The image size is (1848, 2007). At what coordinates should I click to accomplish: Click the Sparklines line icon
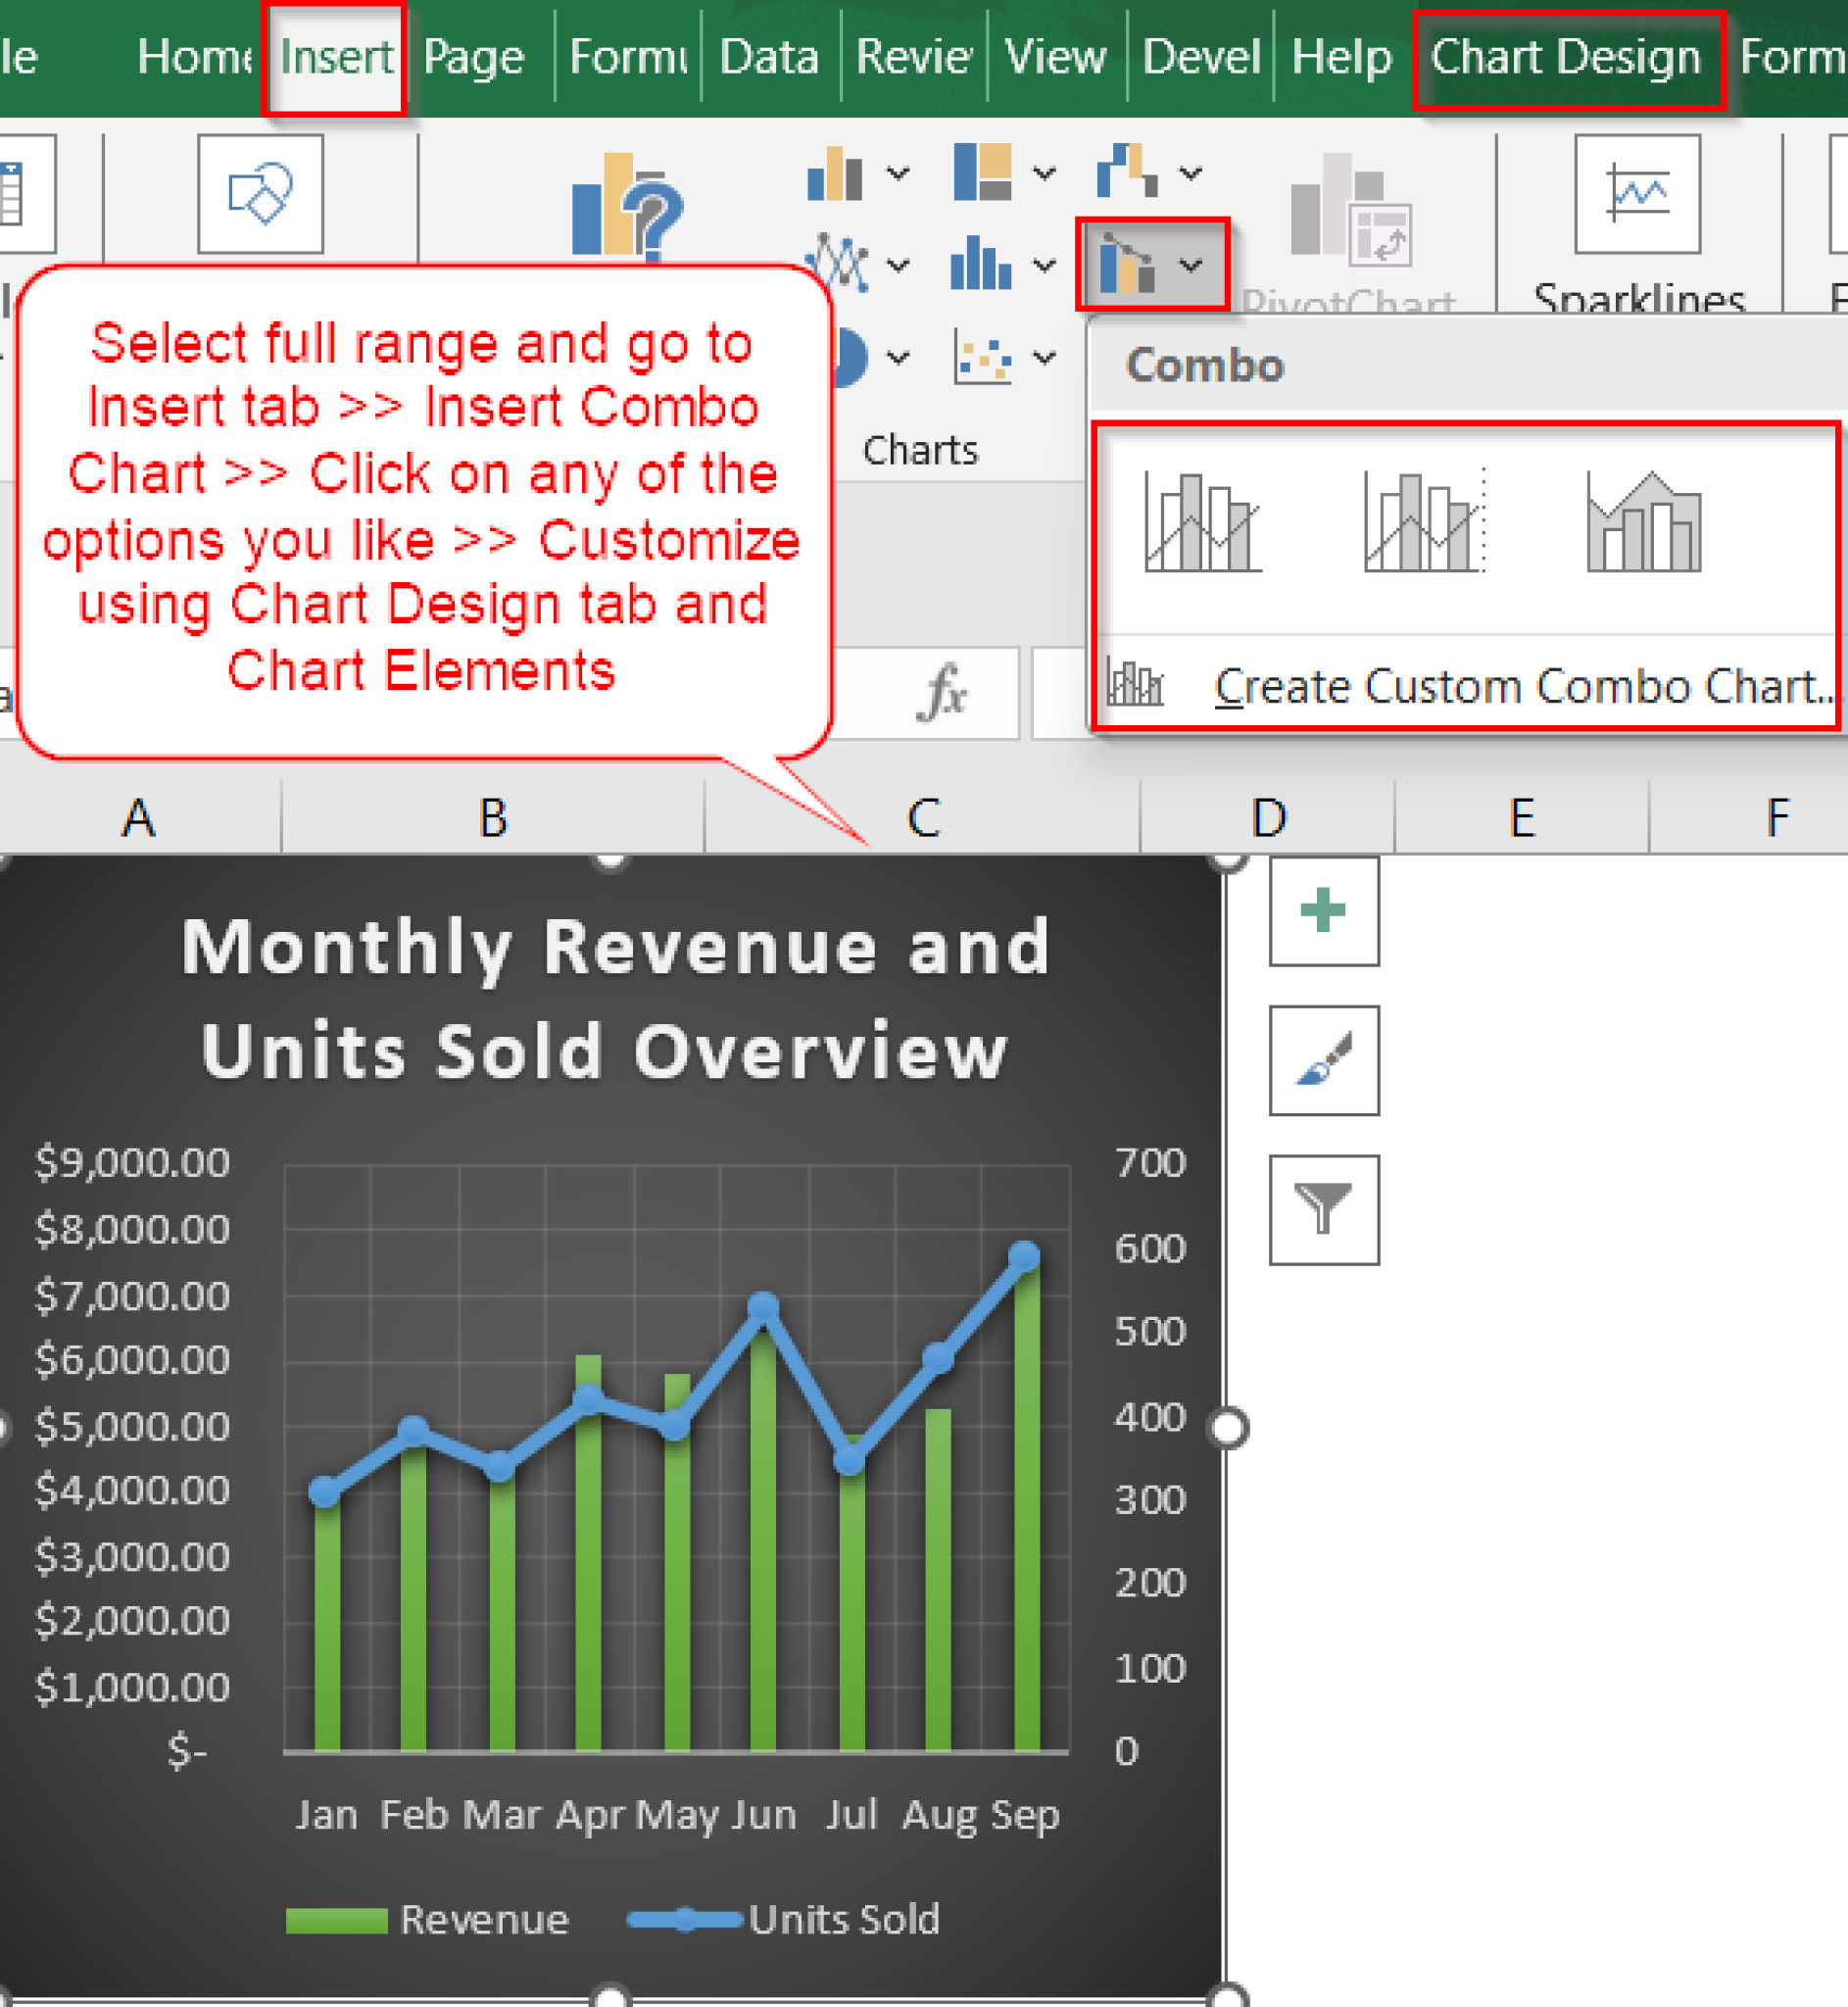1638,195
